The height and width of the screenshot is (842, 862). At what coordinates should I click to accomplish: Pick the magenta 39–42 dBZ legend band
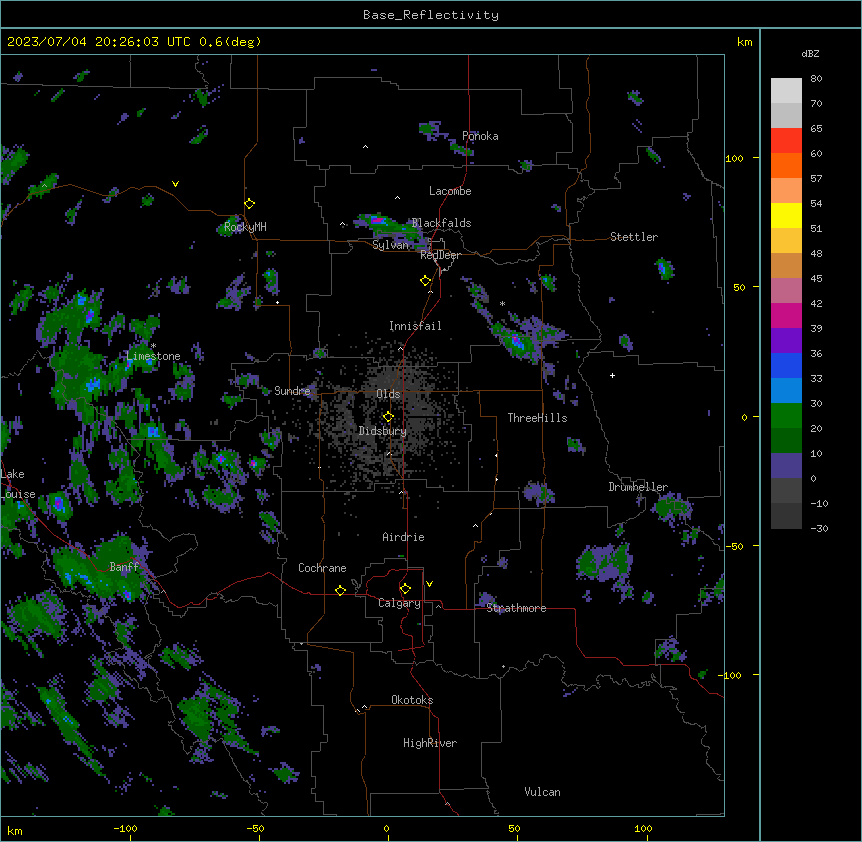coord(786,316)
